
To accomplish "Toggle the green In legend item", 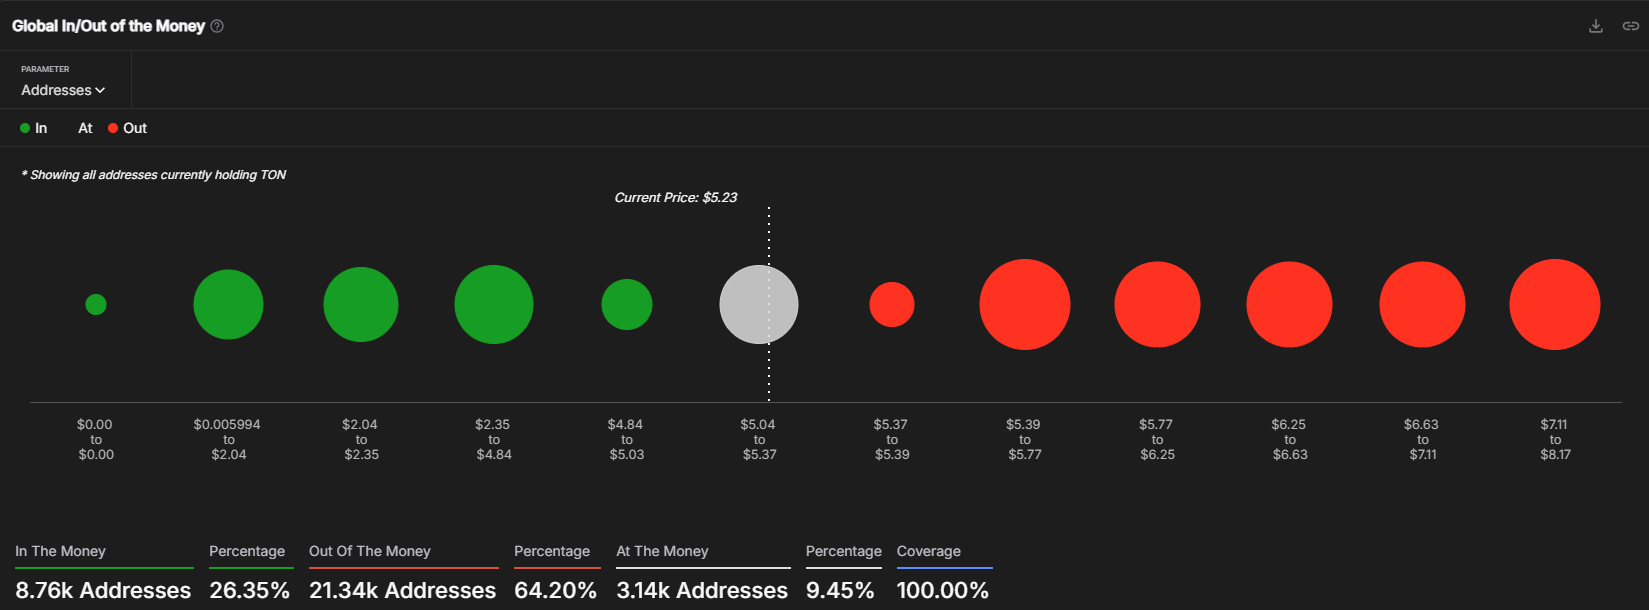I will pos(34,128).
